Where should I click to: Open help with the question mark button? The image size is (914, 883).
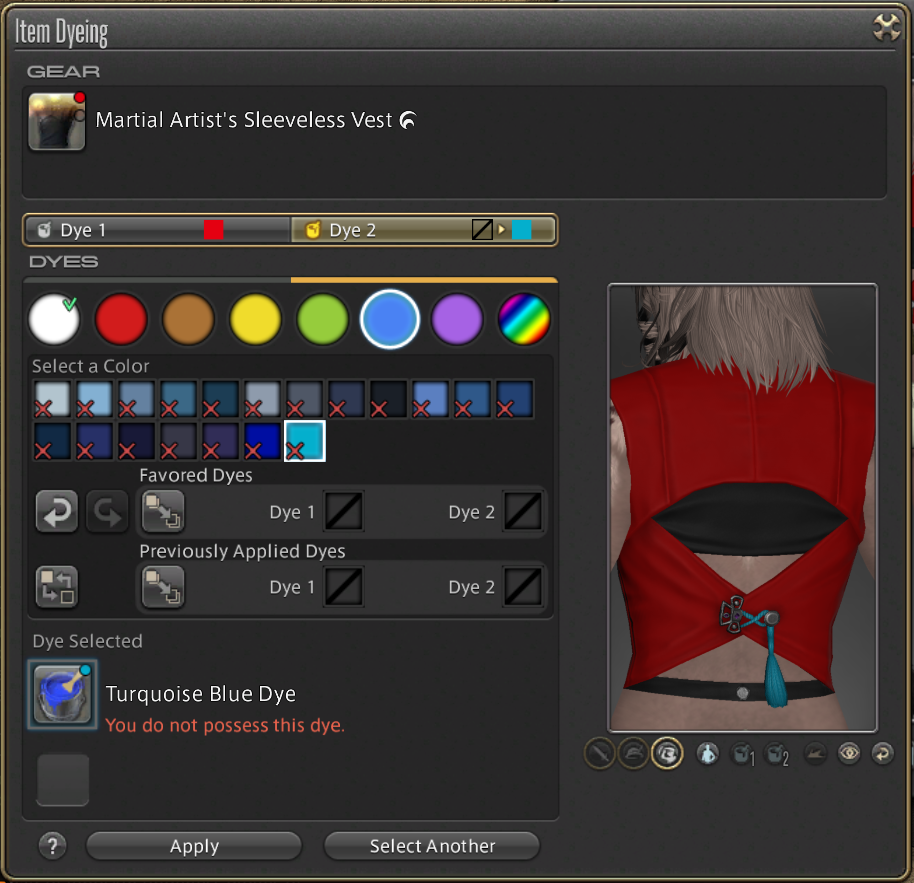pos(52,846)
